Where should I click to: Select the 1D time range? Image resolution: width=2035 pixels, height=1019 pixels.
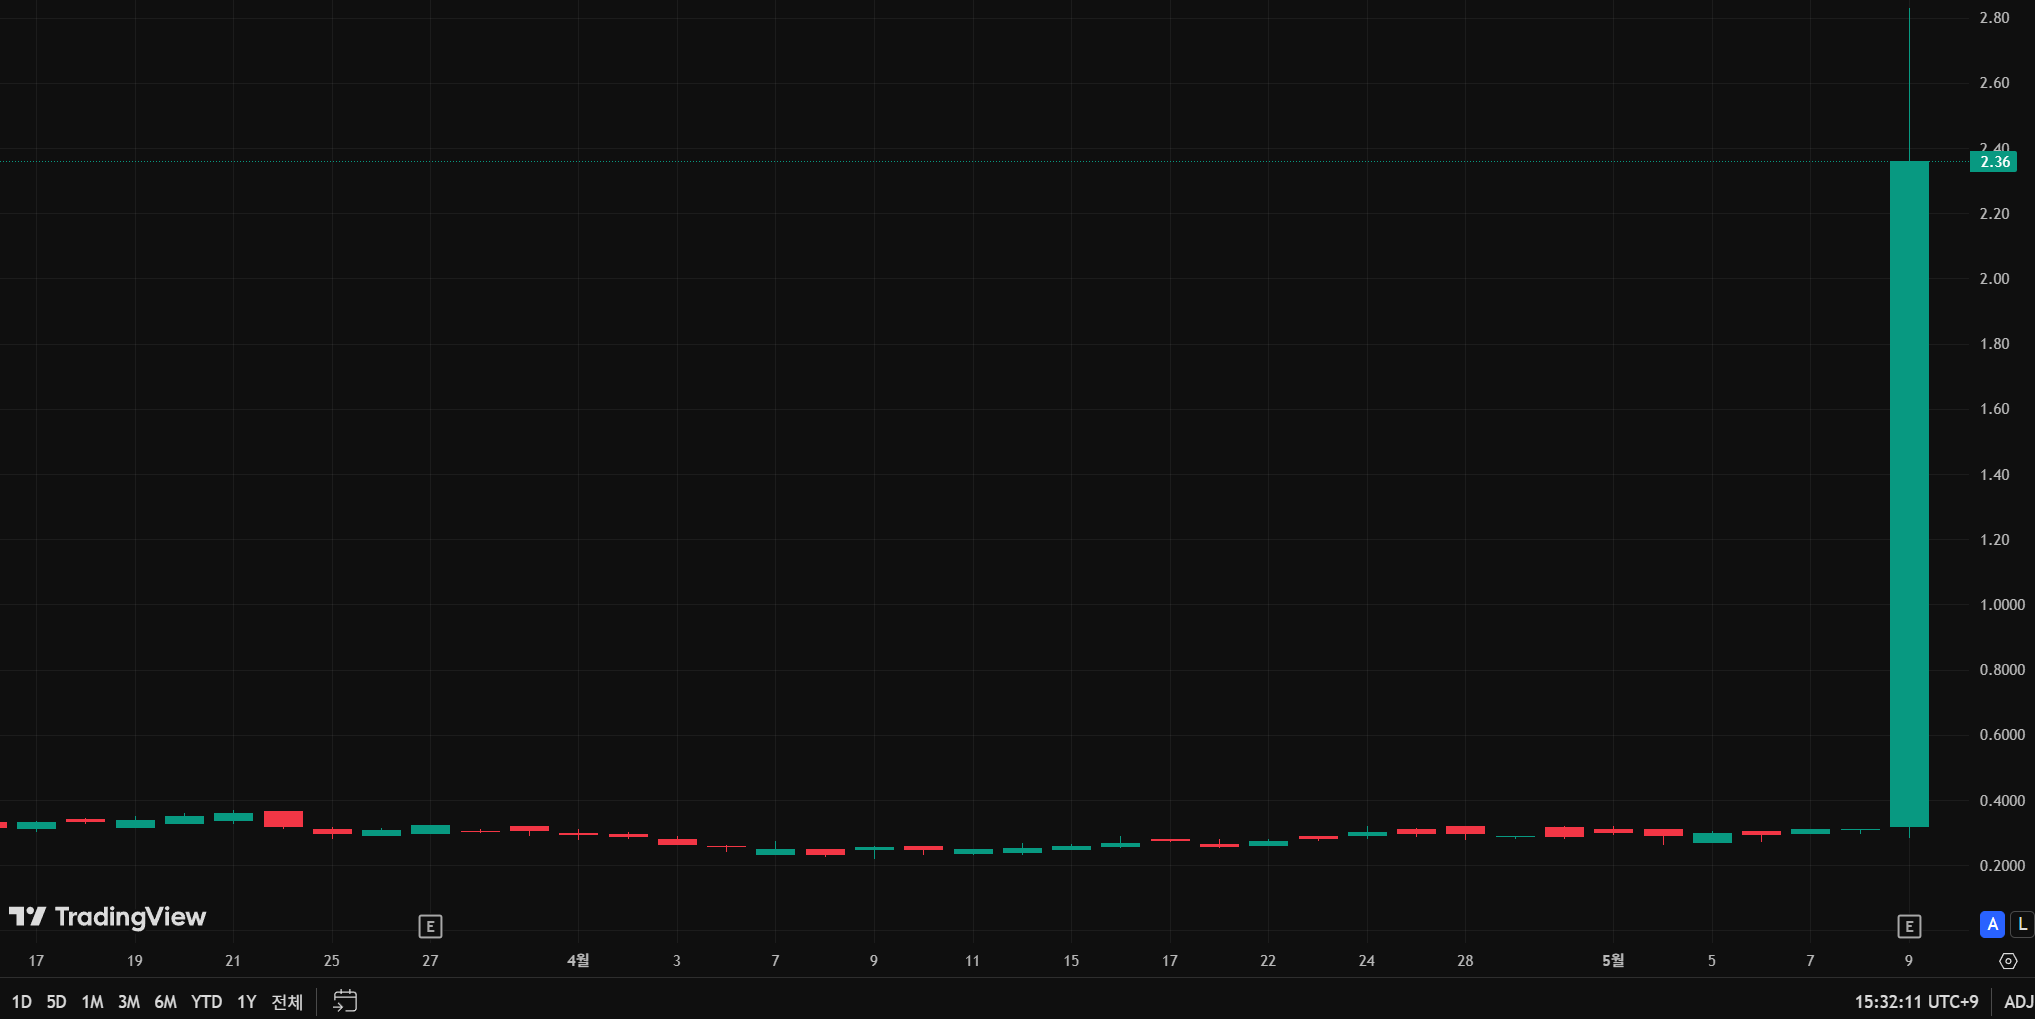pyautogui.click(x=22, y=1001)
